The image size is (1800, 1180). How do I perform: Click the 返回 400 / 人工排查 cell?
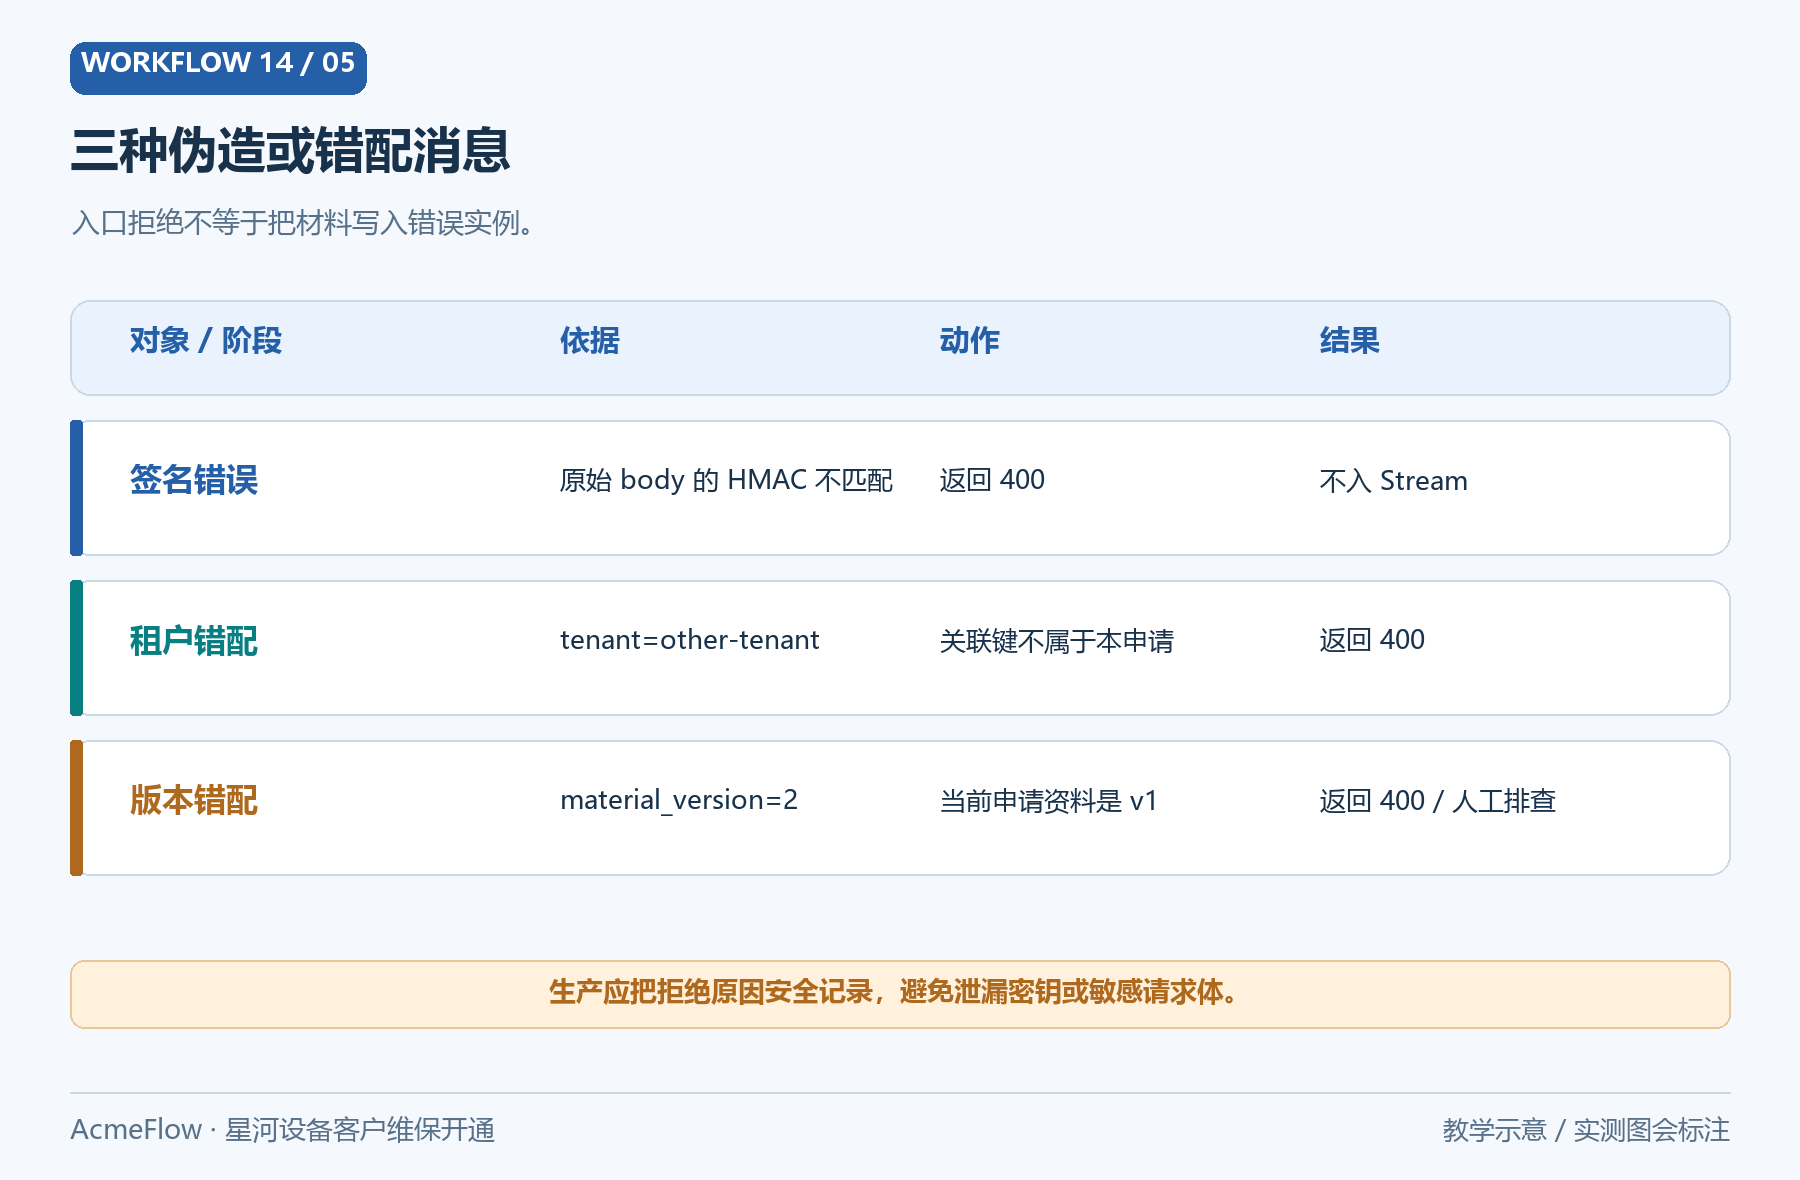1438,801
